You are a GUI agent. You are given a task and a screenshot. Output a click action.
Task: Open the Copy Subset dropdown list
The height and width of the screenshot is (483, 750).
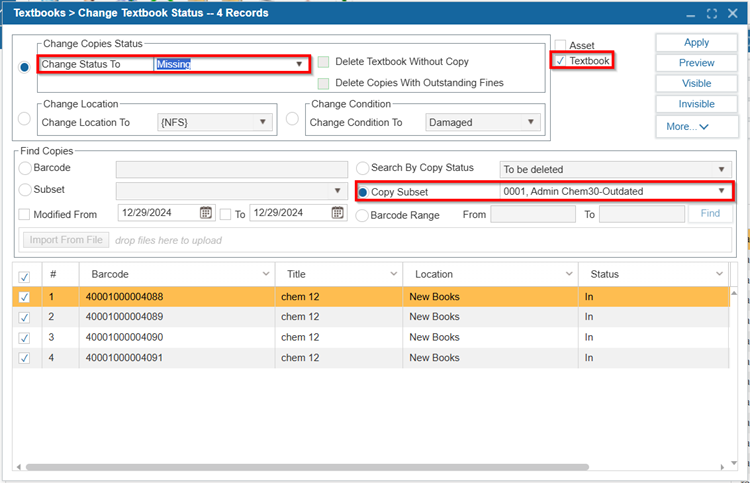[x=721, y=191]
